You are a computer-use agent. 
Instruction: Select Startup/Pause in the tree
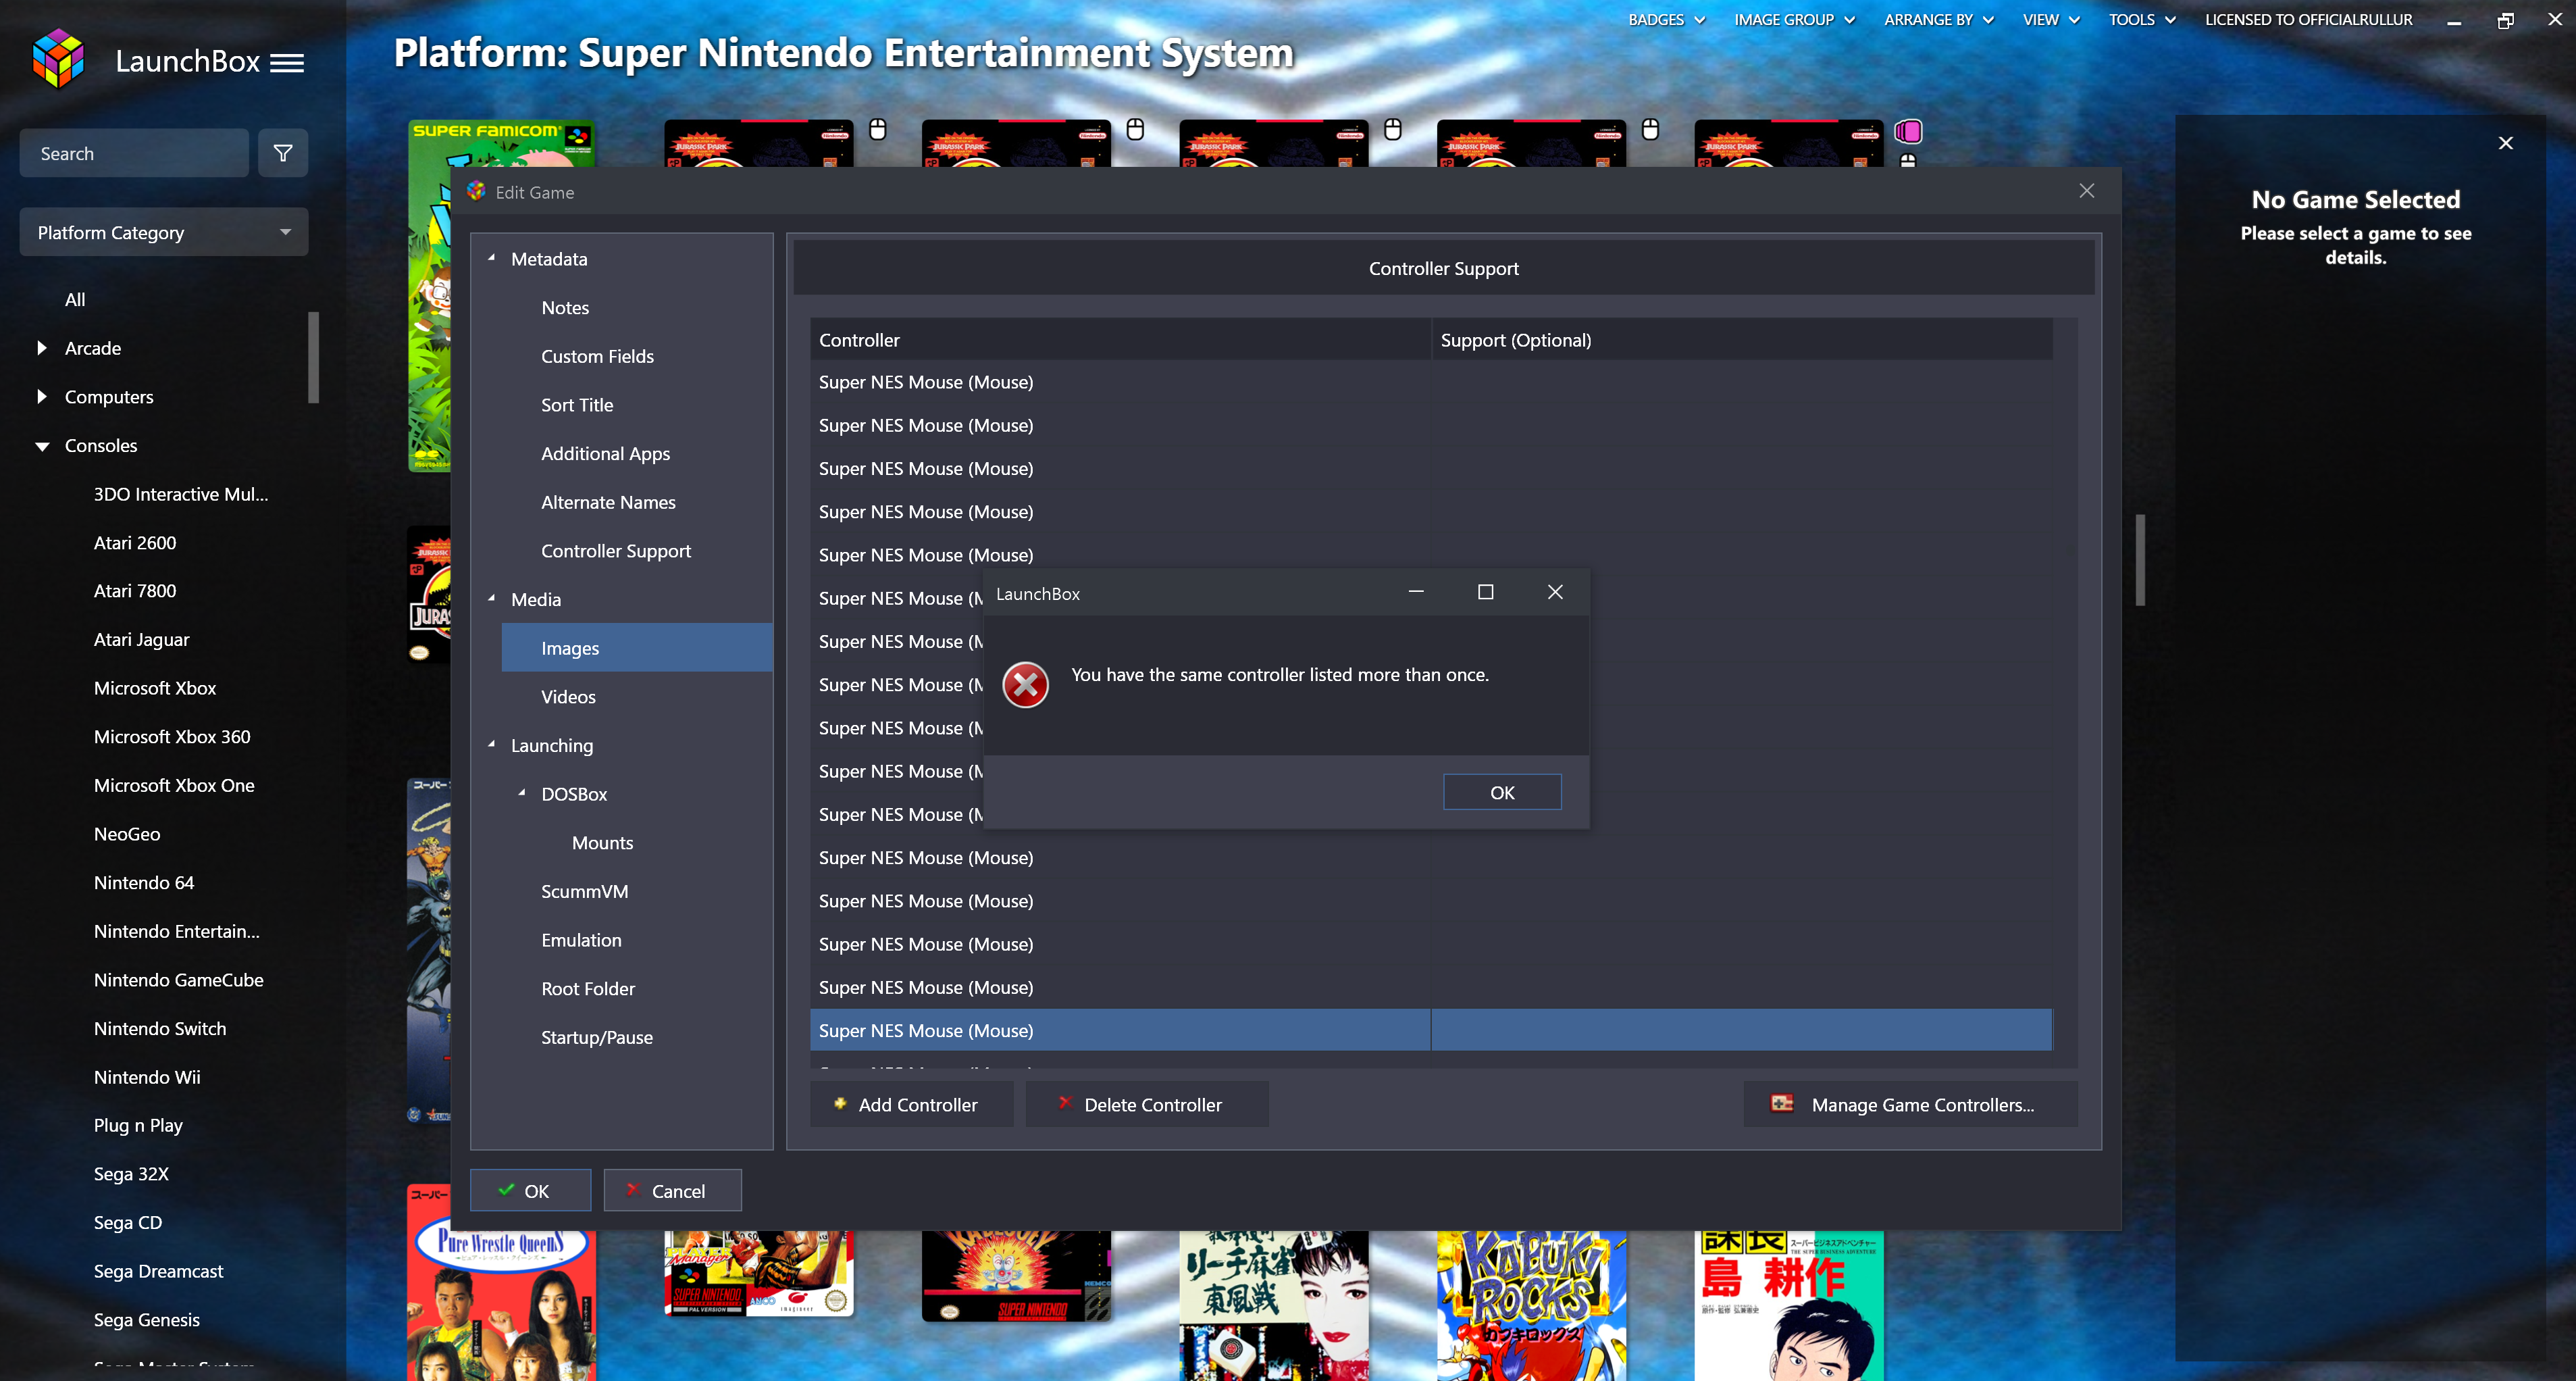[597, 1037]
